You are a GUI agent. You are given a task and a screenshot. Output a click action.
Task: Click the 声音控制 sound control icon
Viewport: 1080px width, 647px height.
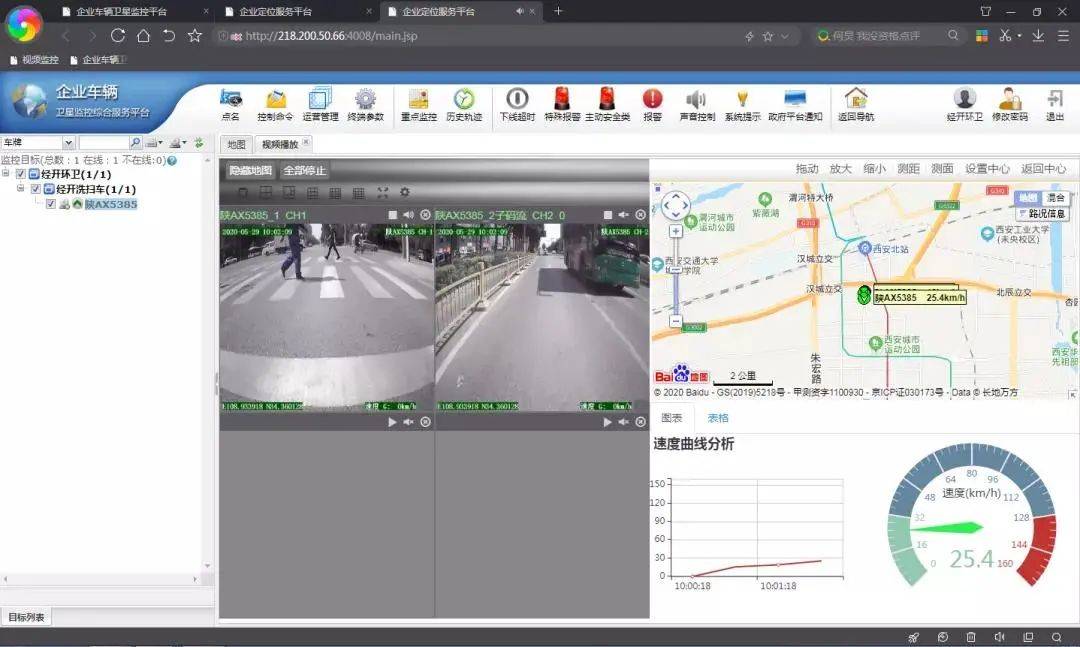click(x=696, y=100)
